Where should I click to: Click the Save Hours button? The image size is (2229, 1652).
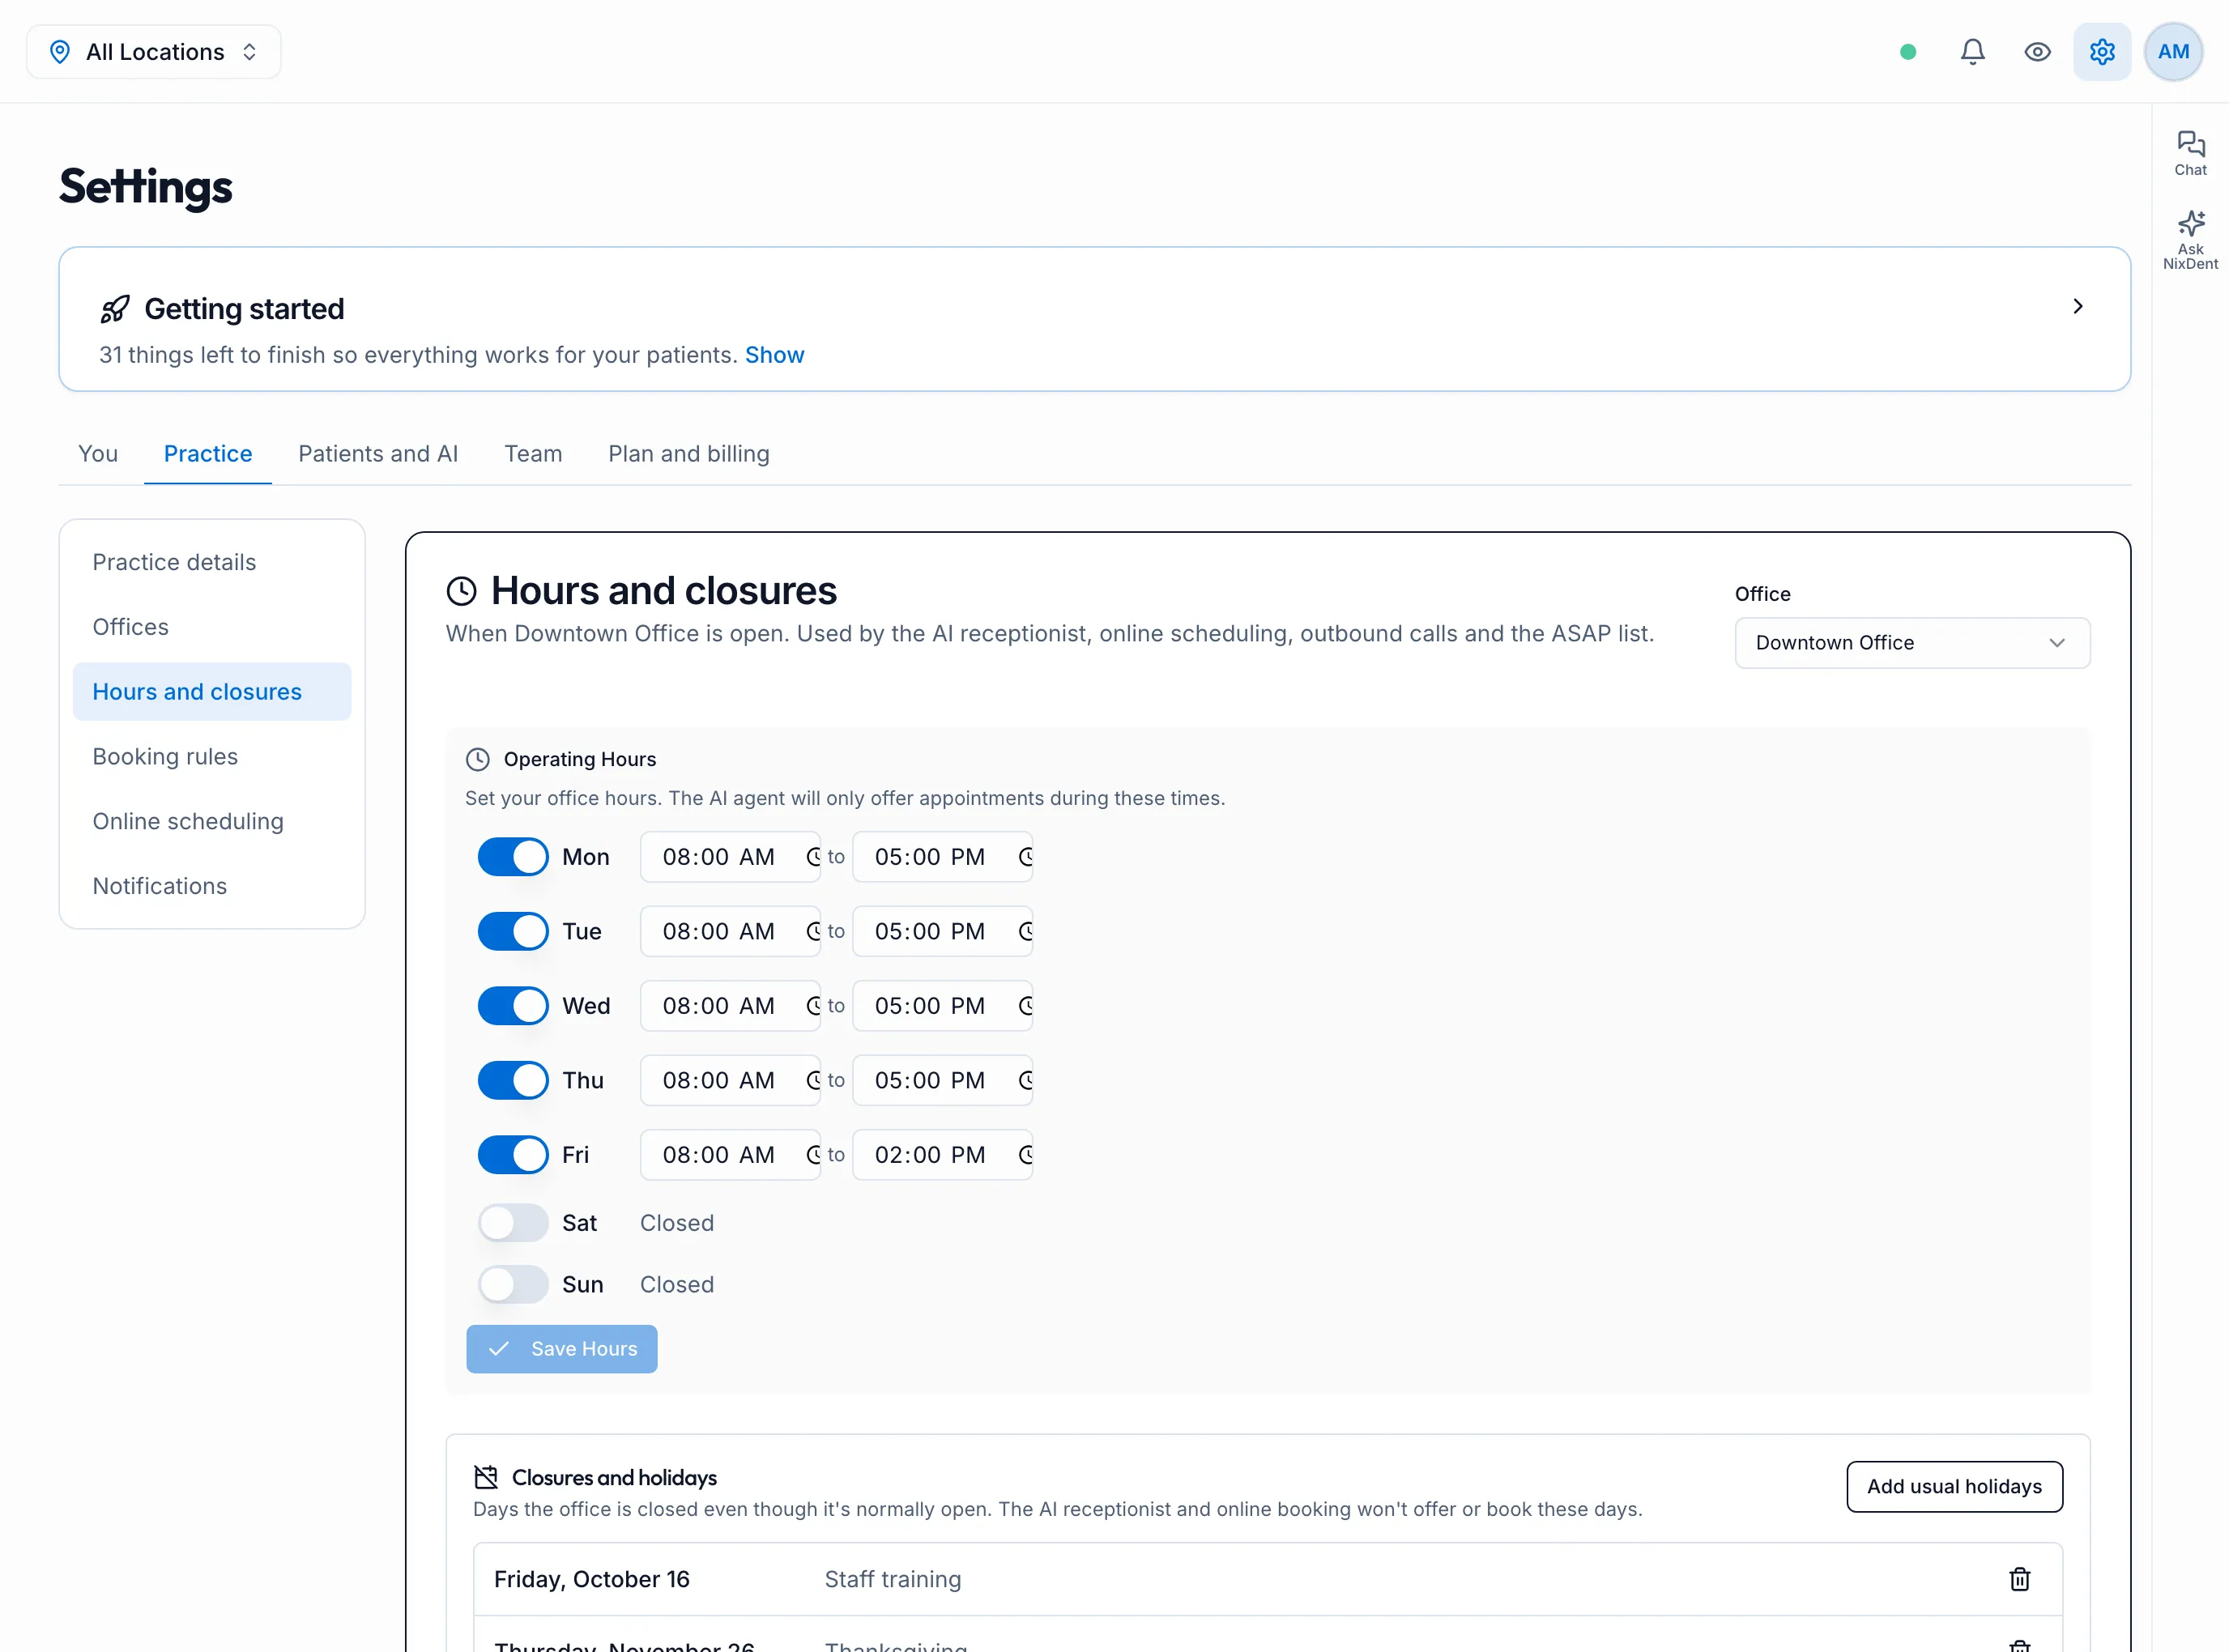pos(562,1349)
